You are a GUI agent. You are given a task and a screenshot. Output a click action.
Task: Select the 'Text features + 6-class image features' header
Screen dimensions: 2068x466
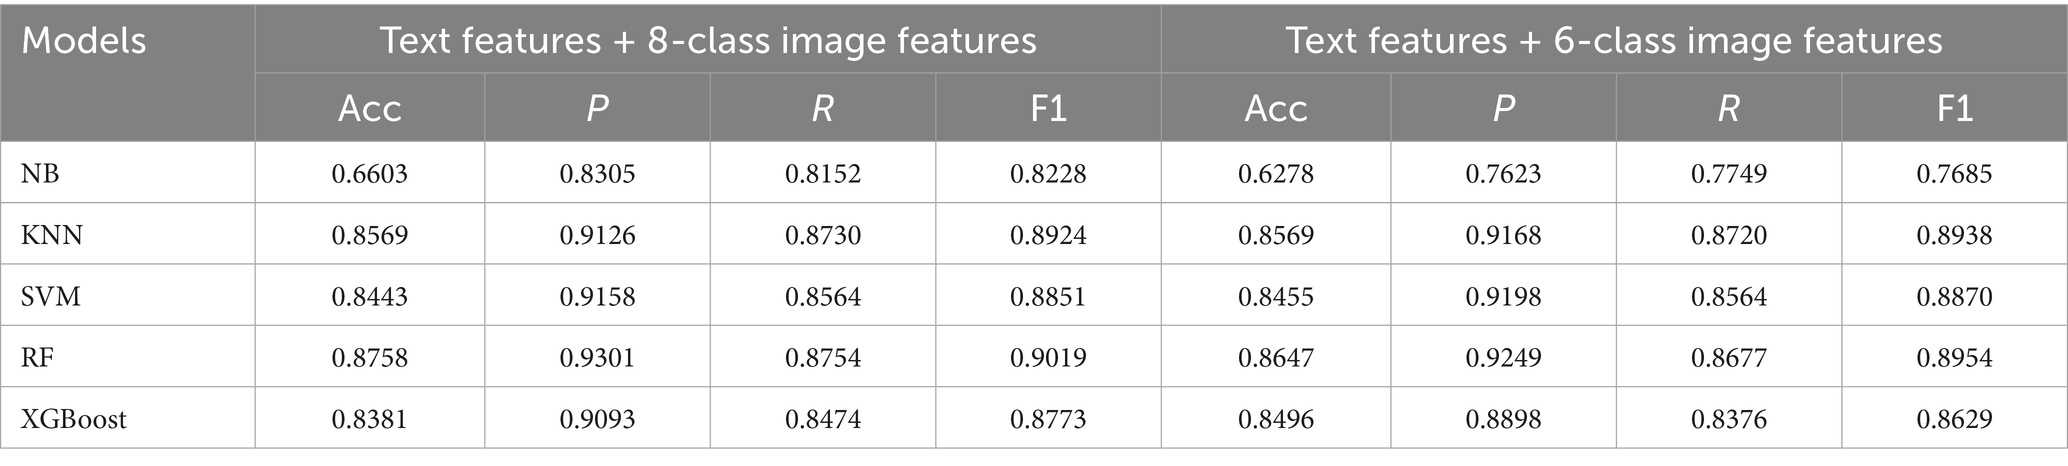coord(1613,41)
